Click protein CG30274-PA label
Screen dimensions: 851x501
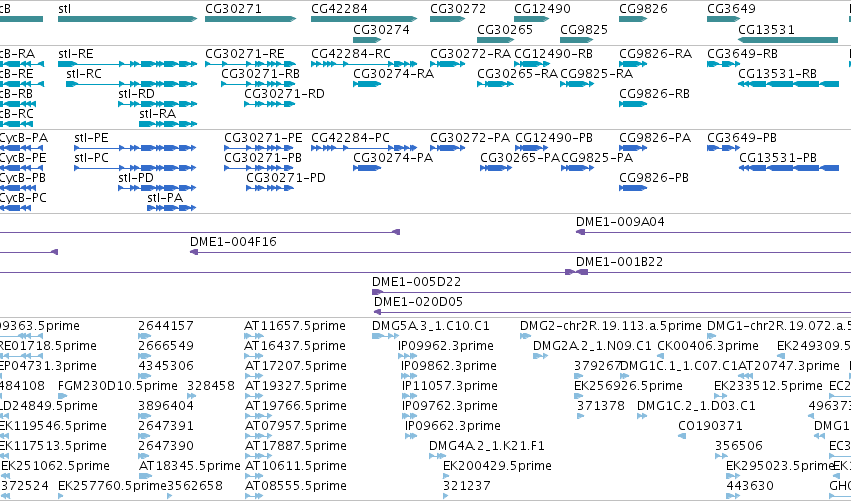pos(393,158)
